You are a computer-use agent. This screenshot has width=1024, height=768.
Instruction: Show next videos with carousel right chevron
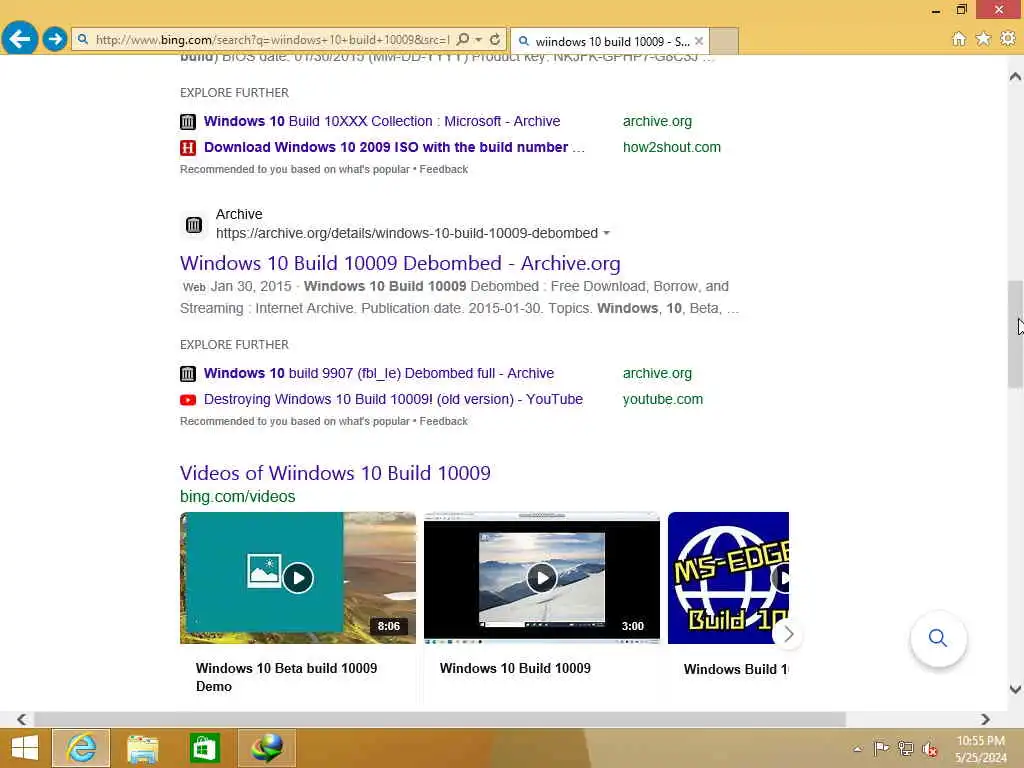tap(788, 634)
